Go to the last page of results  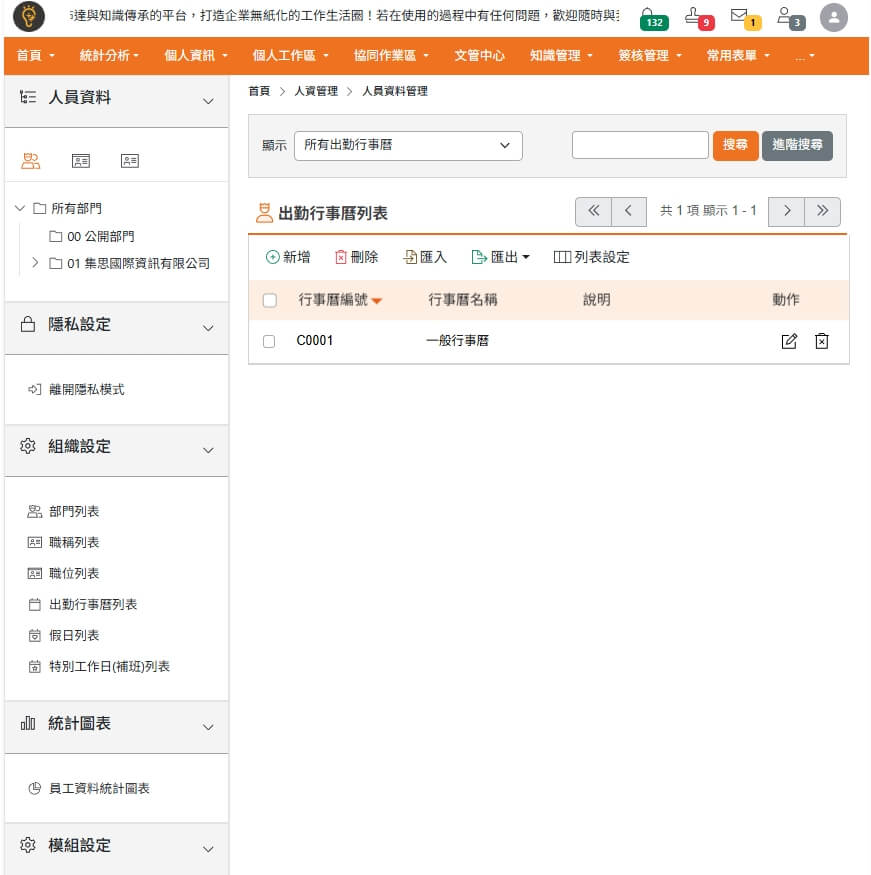822,211
